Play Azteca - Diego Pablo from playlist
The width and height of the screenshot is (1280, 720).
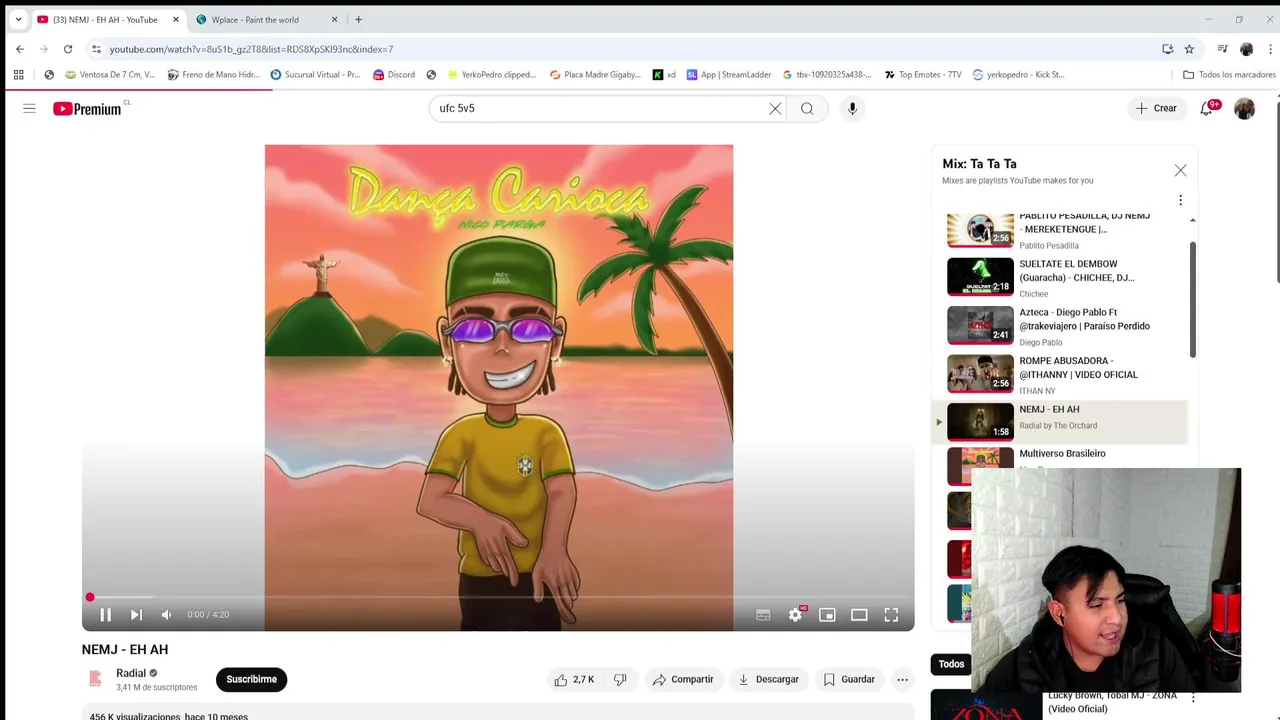(x=1060, y=326)
